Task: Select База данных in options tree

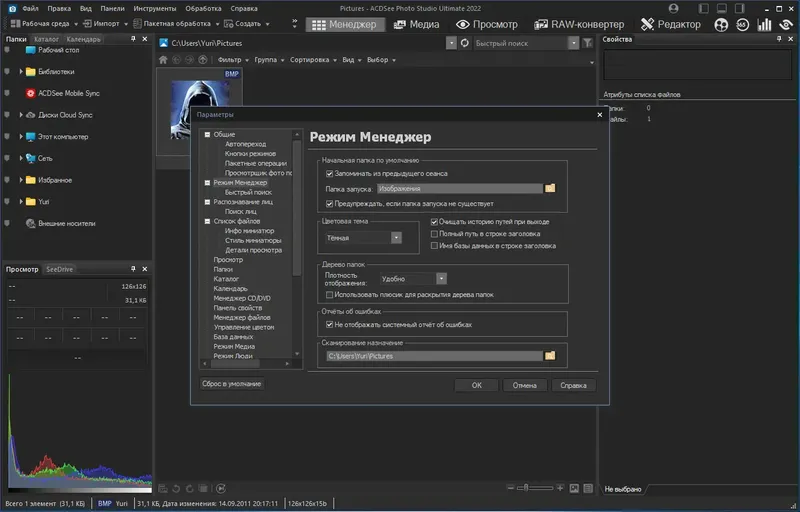Action: coord(233,337)
